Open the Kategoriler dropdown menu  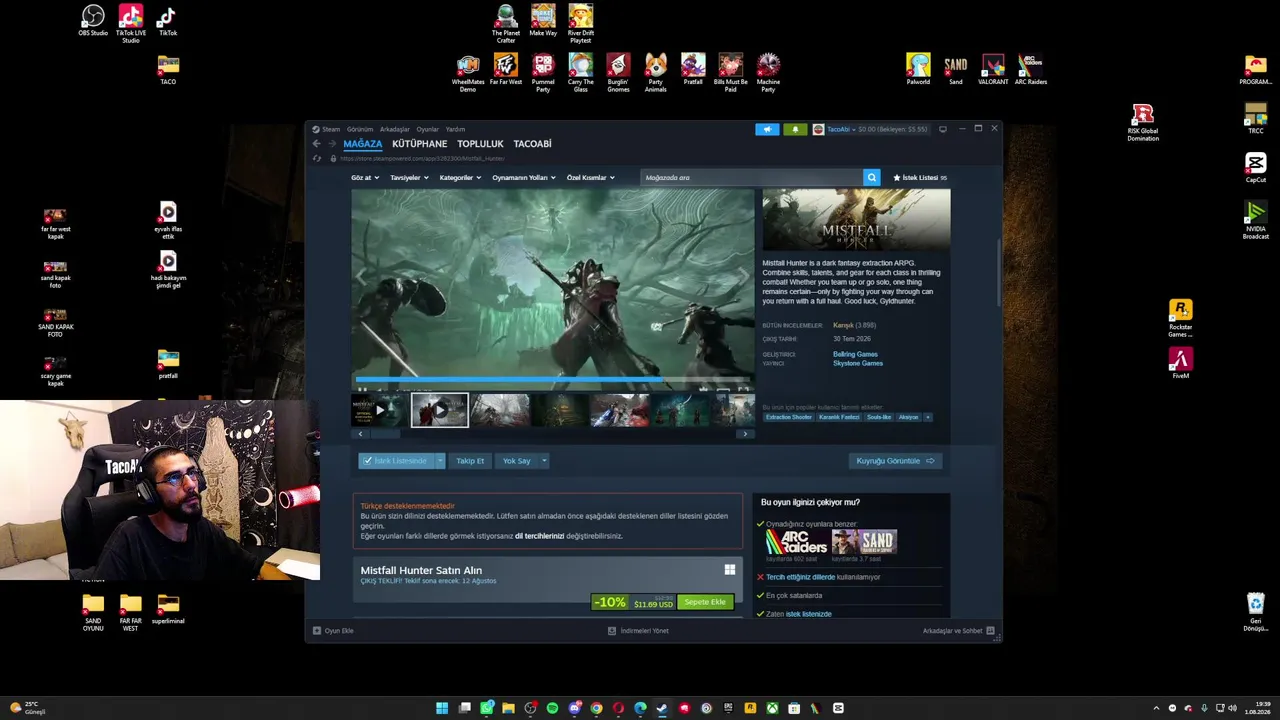(x=460, y=178)
